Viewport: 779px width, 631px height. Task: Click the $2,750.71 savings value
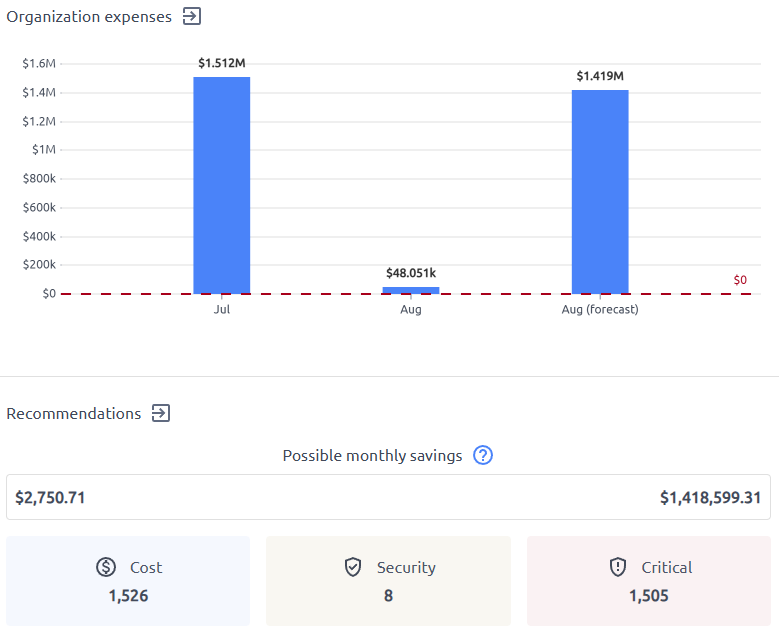(50, 497)
